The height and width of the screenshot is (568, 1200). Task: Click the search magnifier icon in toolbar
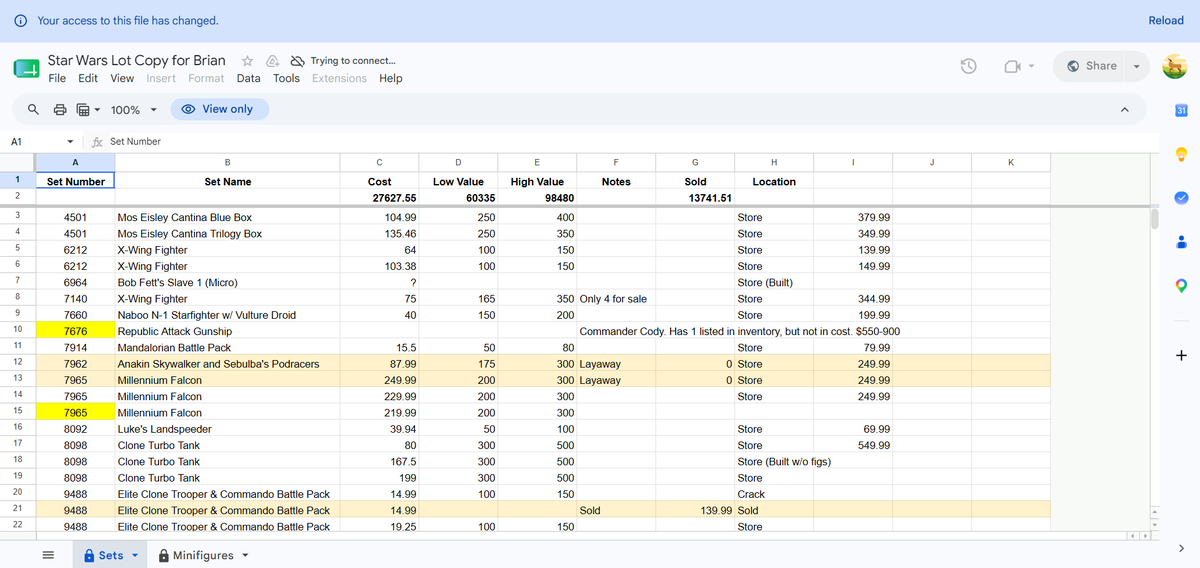(x=34, y=109)
